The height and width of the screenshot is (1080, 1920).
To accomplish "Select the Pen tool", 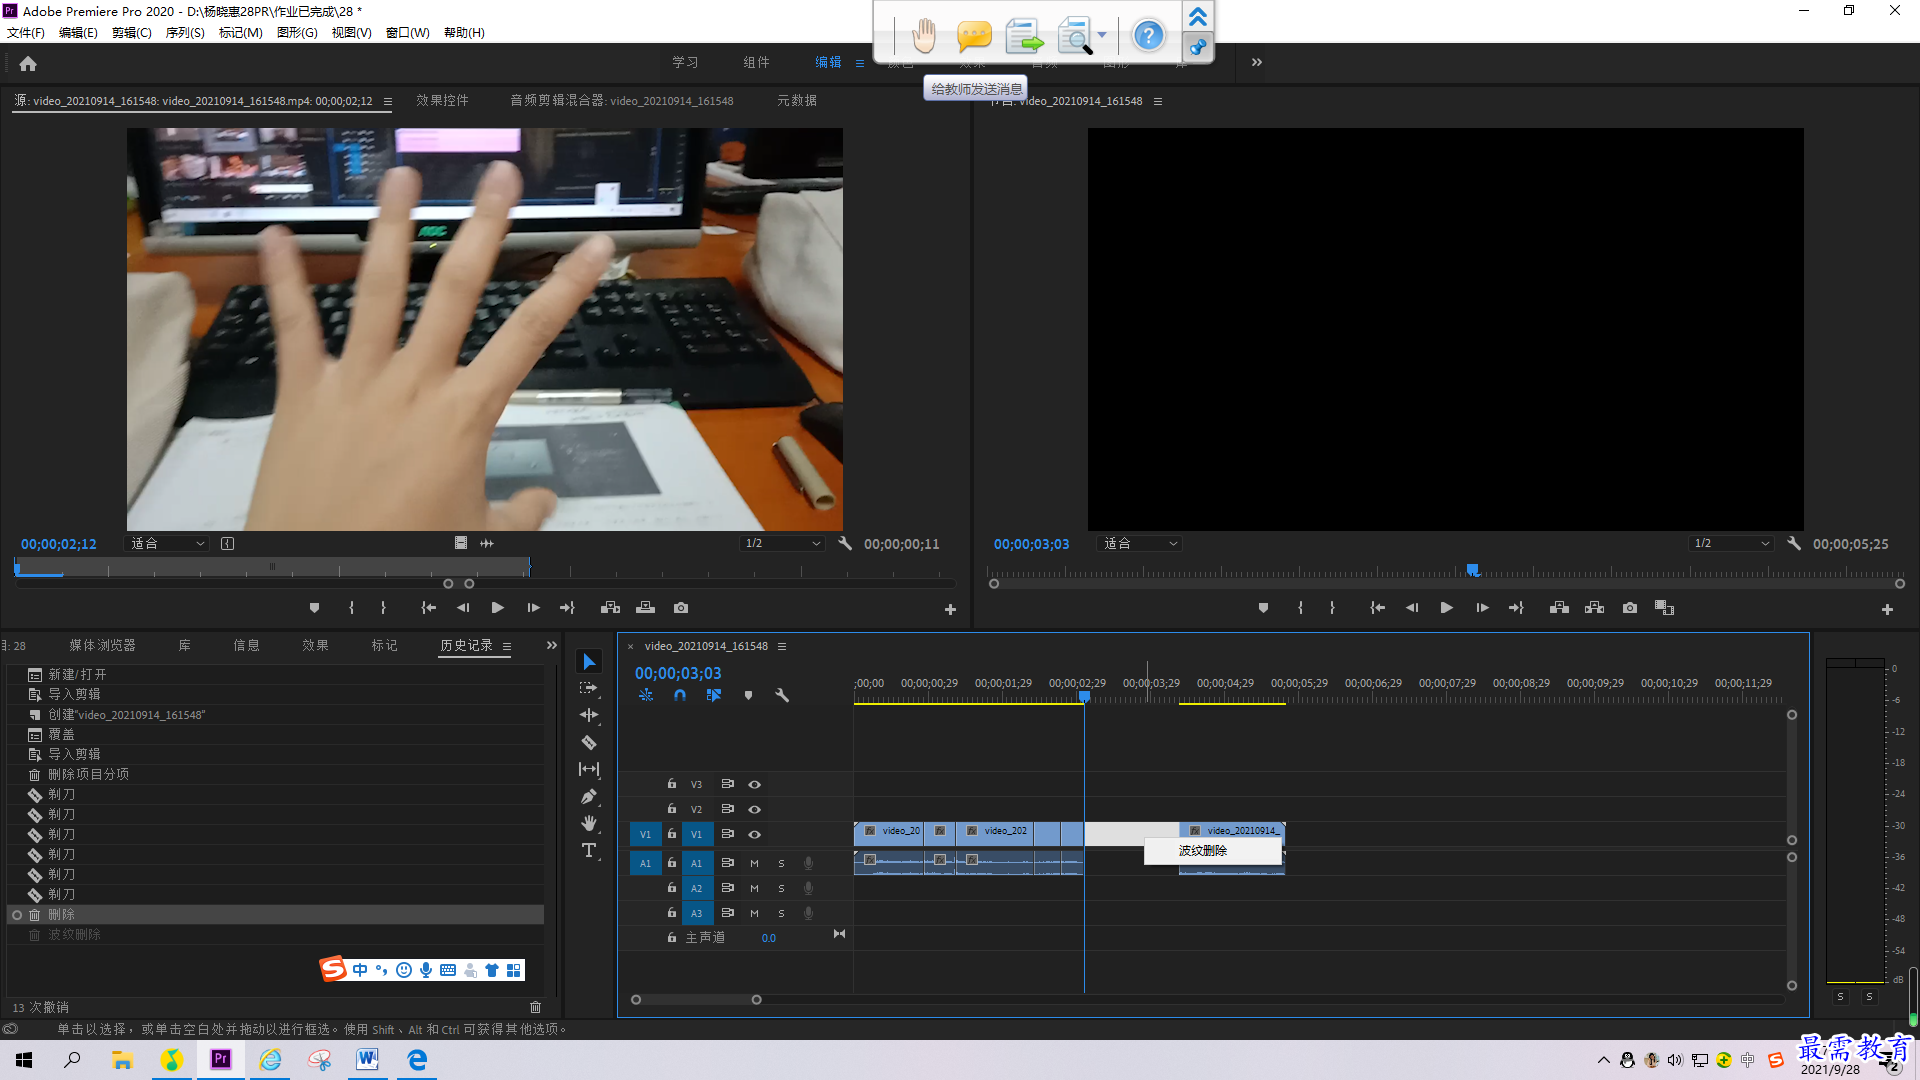I will [589, 796].
